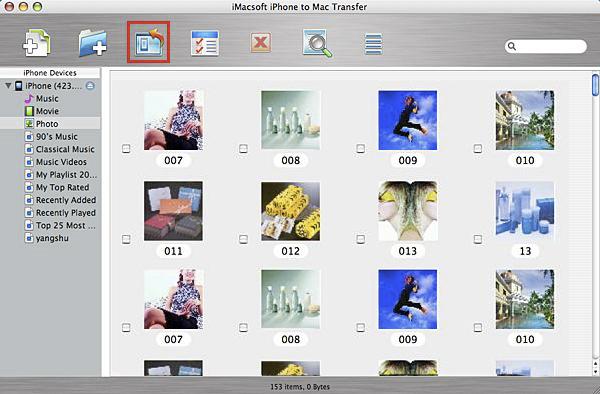The image size is (600, 394).
Task: Open the Movie library in sidebar
Action: pyautogui.click(x=47, y=111)
